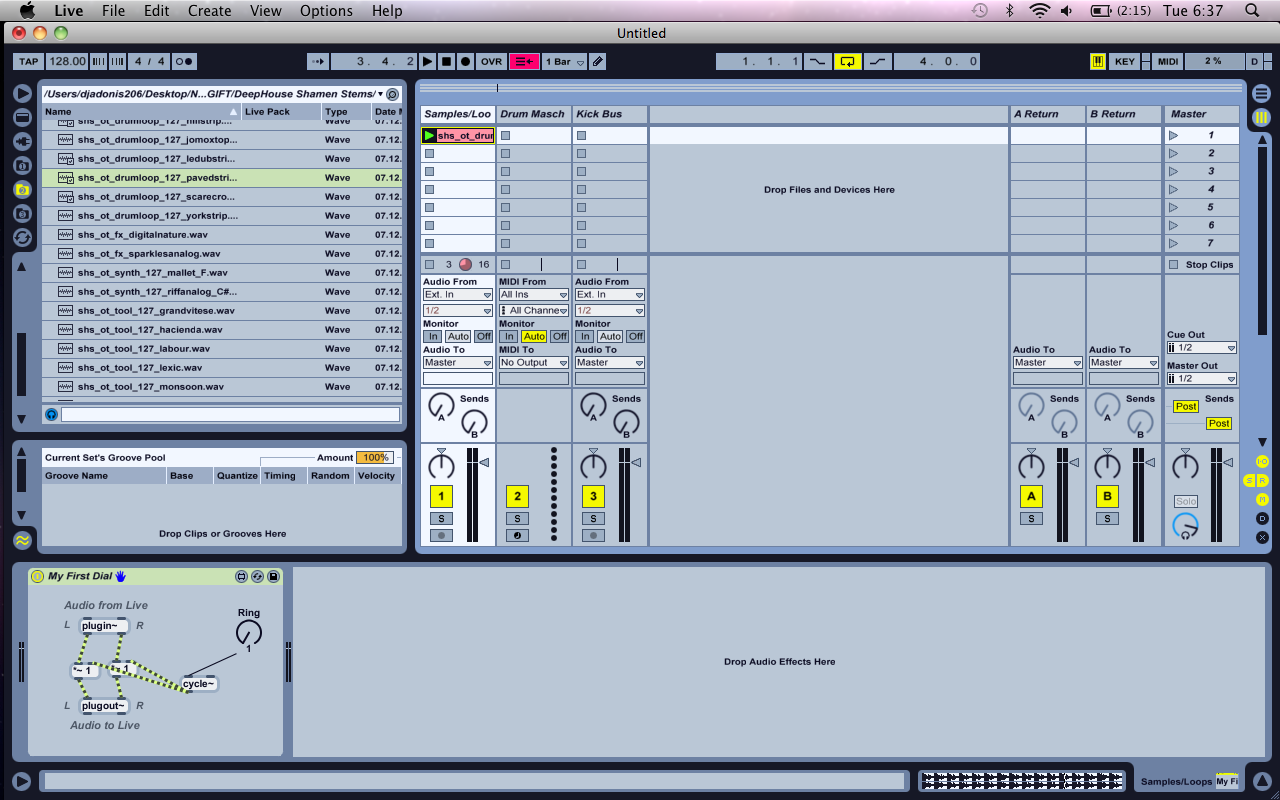This screenshot has width=1280, height=800.
Task: Click the D overload indicator
Action: (x=1255, y=61)
